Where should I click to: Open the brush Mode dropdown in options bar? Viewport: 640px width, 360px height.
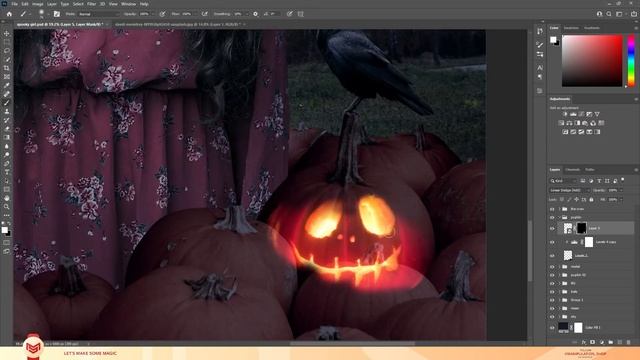98,14
